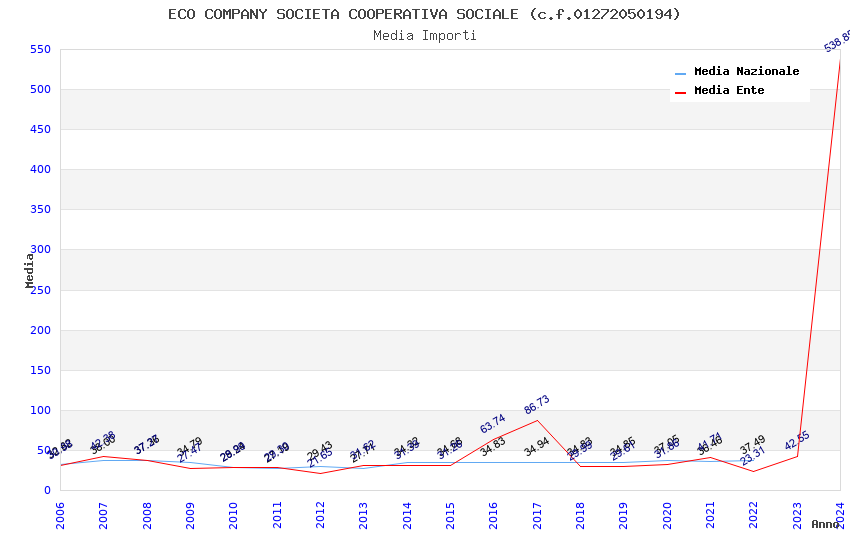Select year 2007 on the x-axis
Image resolution: width=850 pixels, height=550 pixels.
(104, 515)
